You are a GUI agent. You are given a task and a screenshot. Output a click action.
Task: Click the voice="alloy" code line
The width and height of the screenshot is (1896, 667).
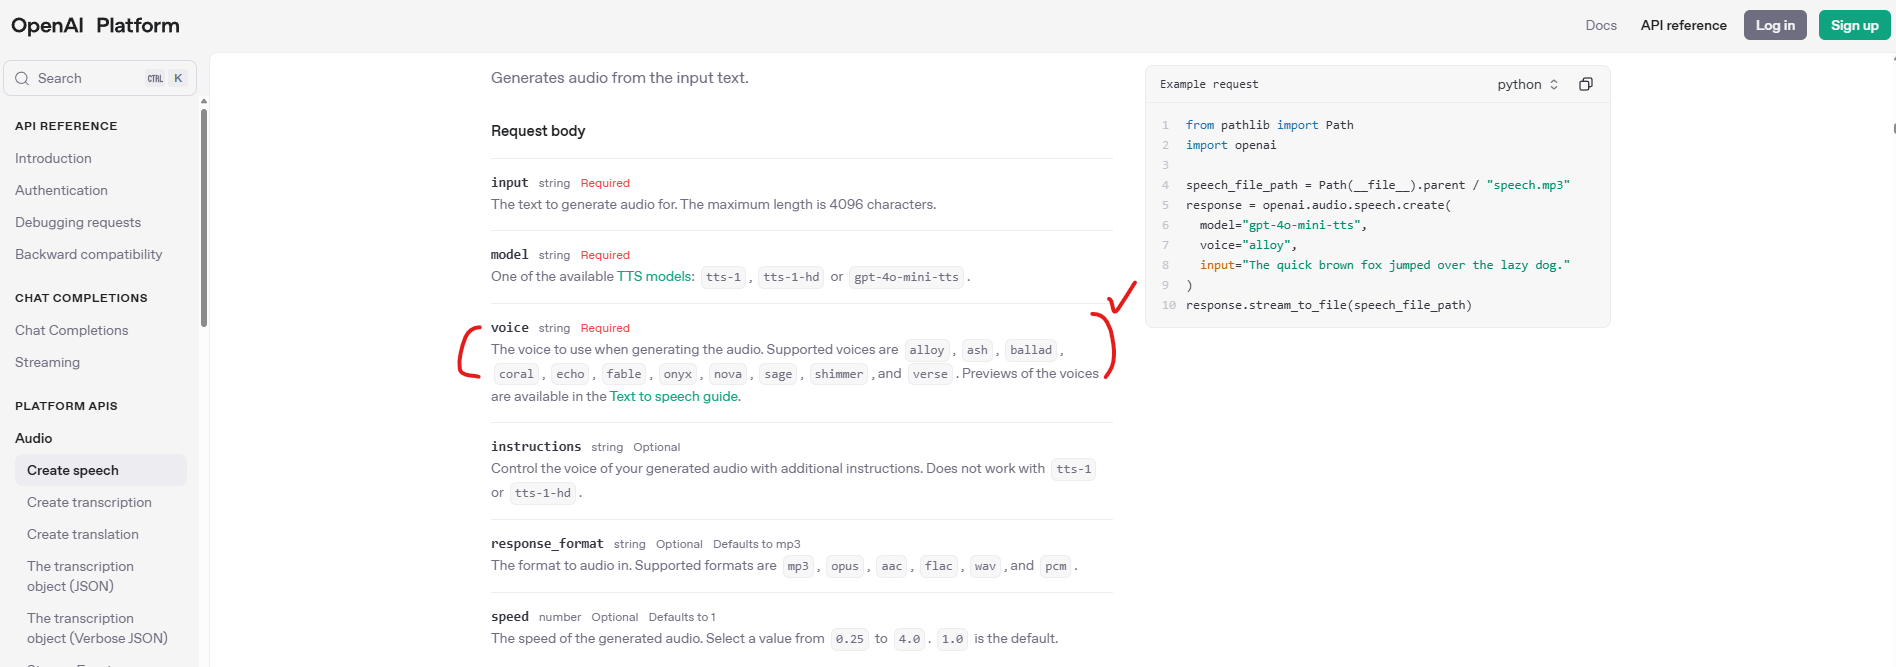pyautogui.click(x=1248, y=245)
